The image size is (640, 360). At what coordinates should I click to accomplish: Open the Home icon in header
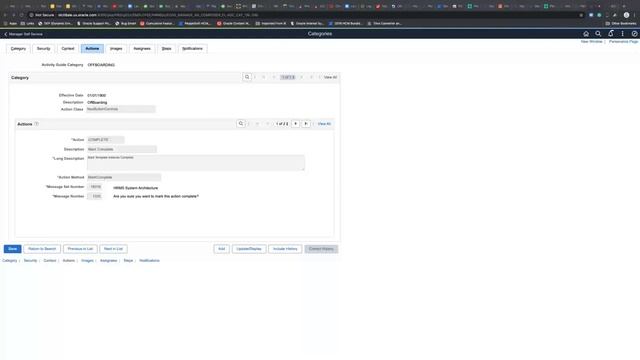point(586,34)
